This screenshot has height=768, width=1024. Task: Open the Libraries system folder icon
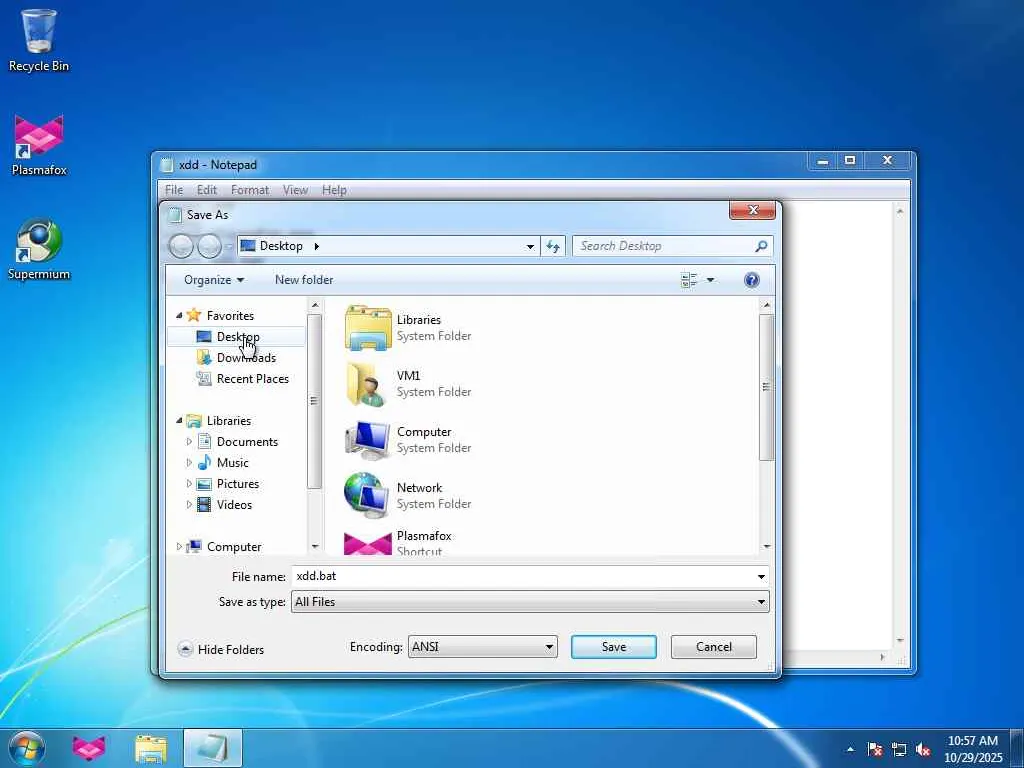368,328
